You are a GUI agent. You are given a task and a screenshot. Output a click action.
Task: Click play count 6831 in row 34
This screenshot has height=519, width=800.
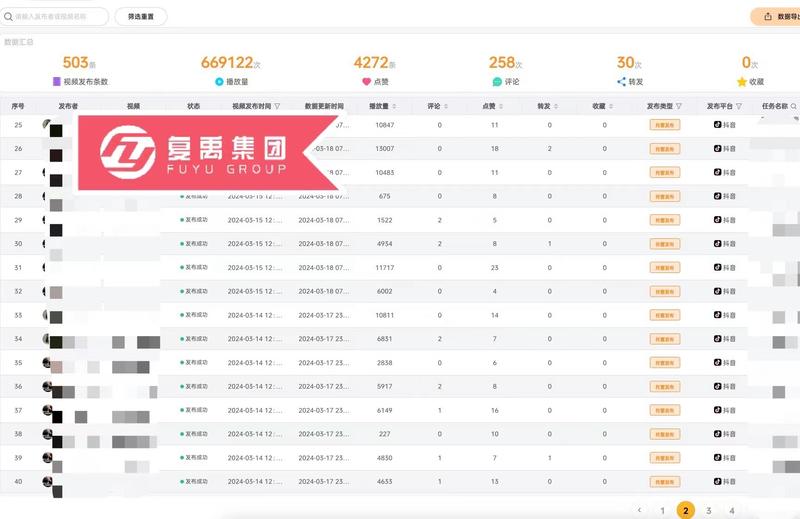tap(385, 339)
